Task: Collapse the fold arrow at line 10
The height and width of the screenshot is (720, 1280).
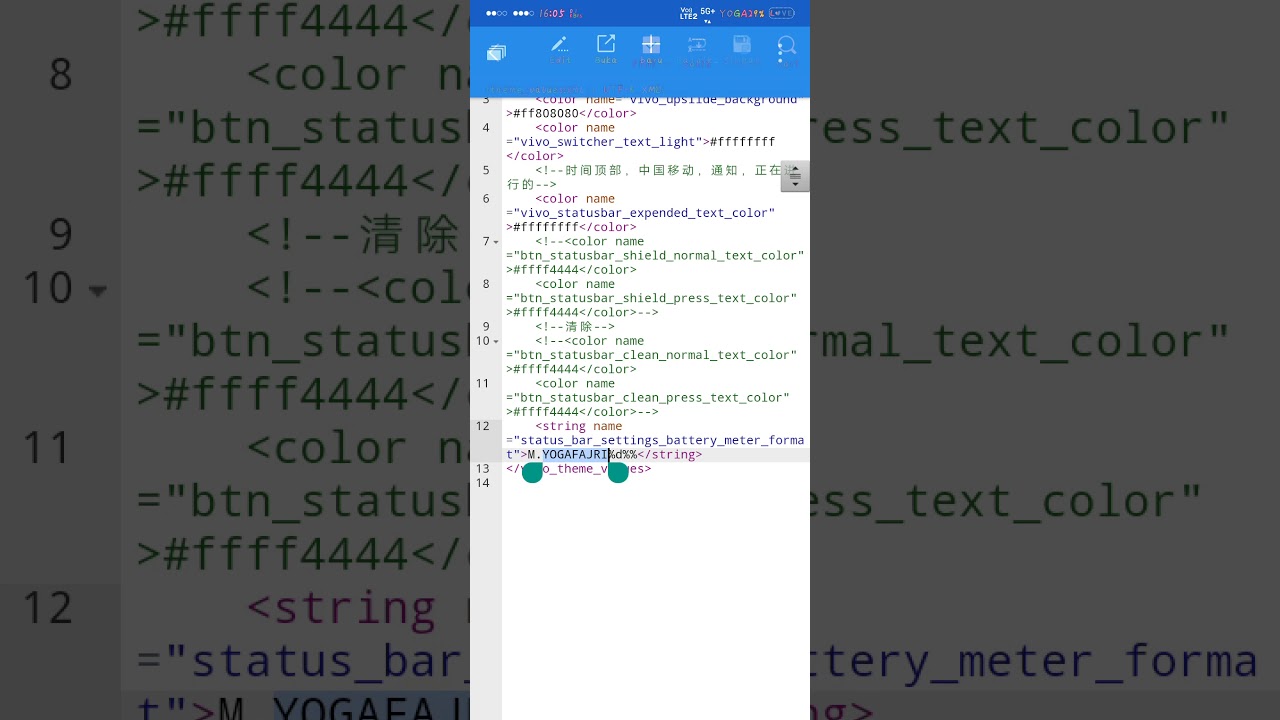Action: pyautogui.click(x=496, y=342)
